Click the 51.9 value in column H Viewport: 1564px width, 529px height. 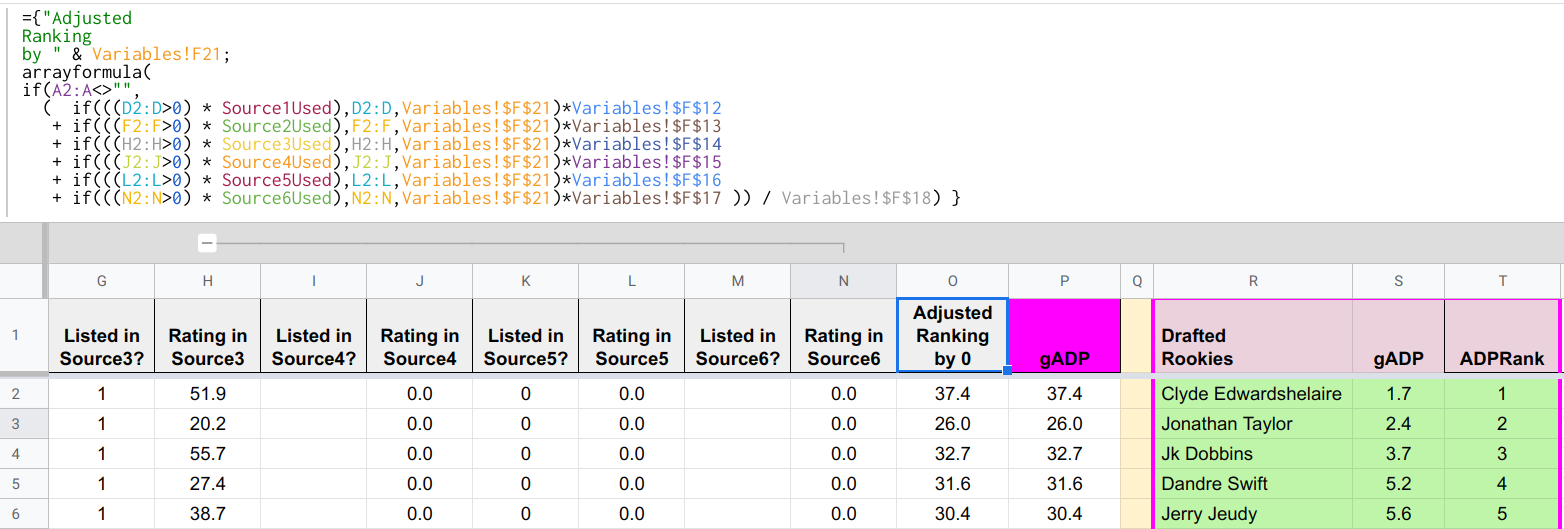[207, 394]
